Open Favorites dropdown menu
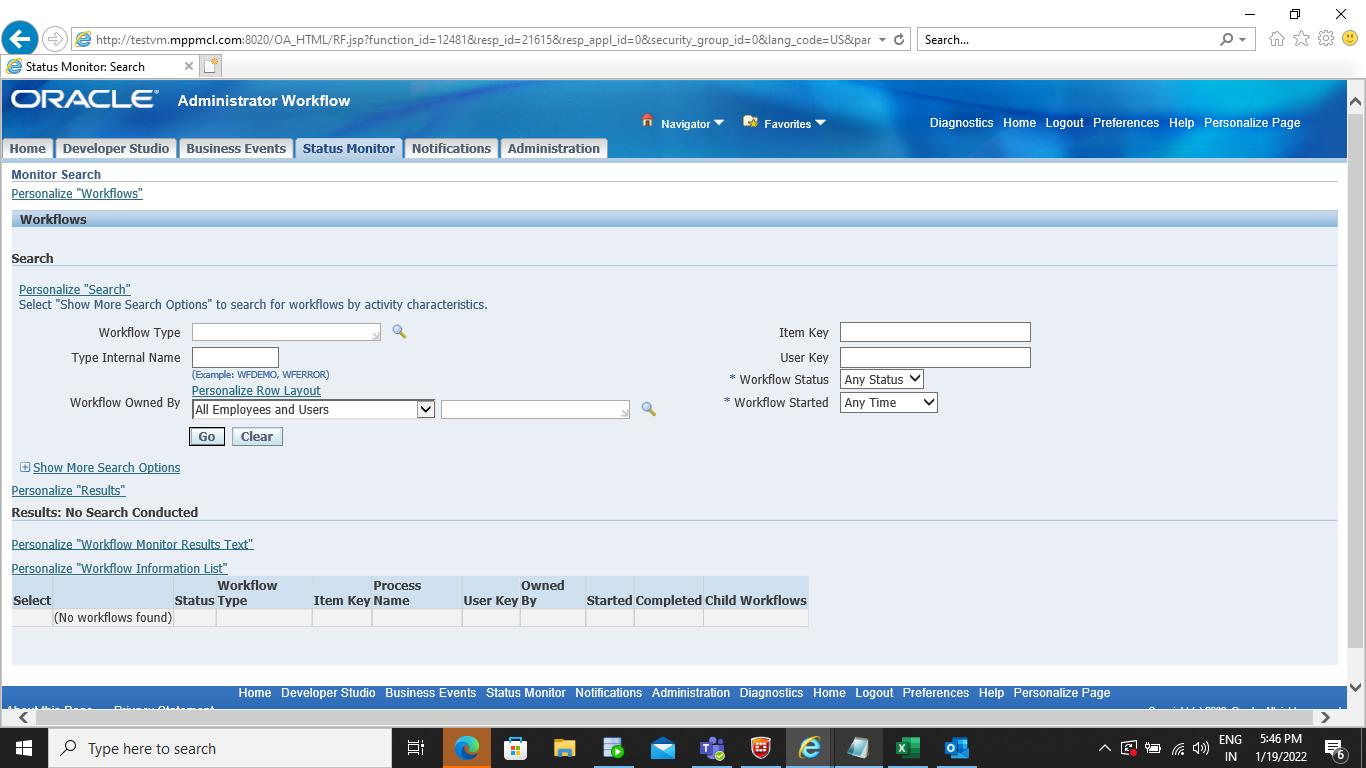 (x=794, y=124)
